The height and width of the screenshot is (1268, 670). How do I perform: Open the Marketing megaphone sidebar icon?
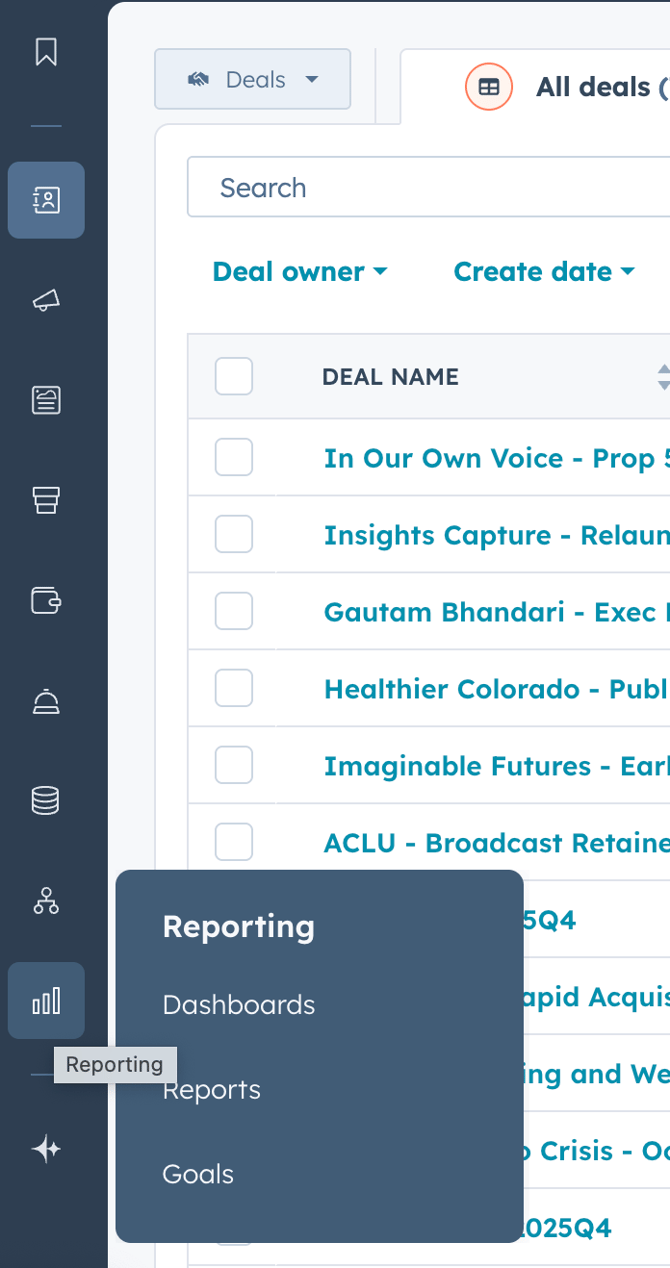click(x=46, y=300)
